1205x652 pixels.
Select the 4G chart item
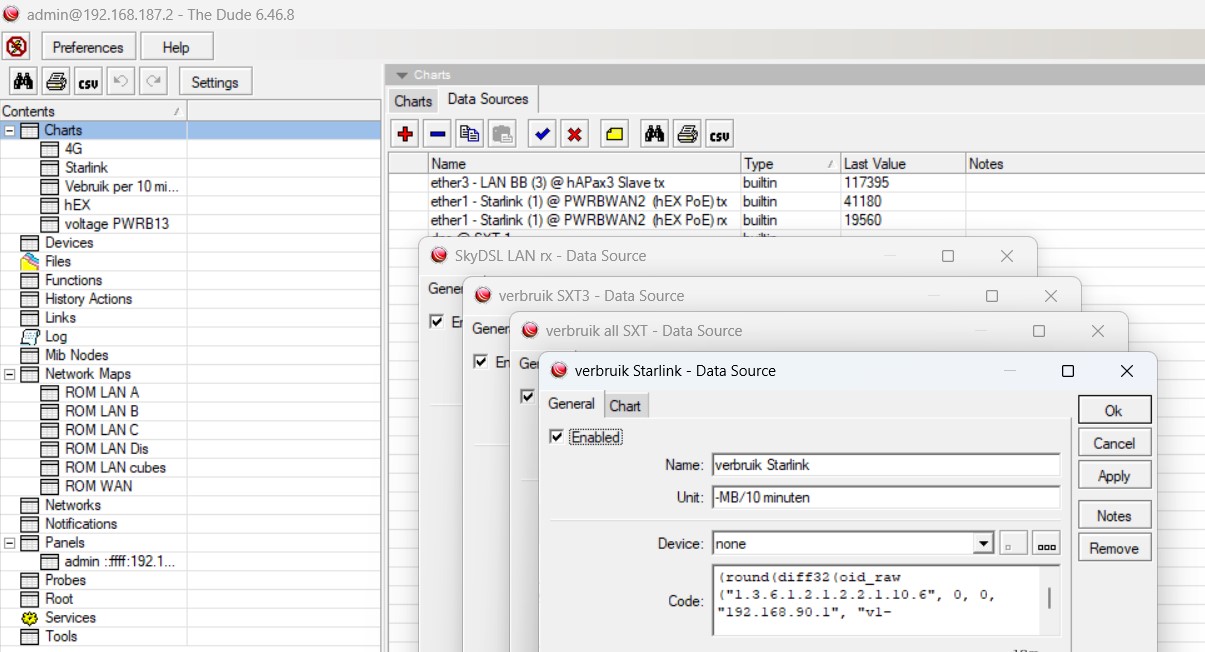point(73,148)
